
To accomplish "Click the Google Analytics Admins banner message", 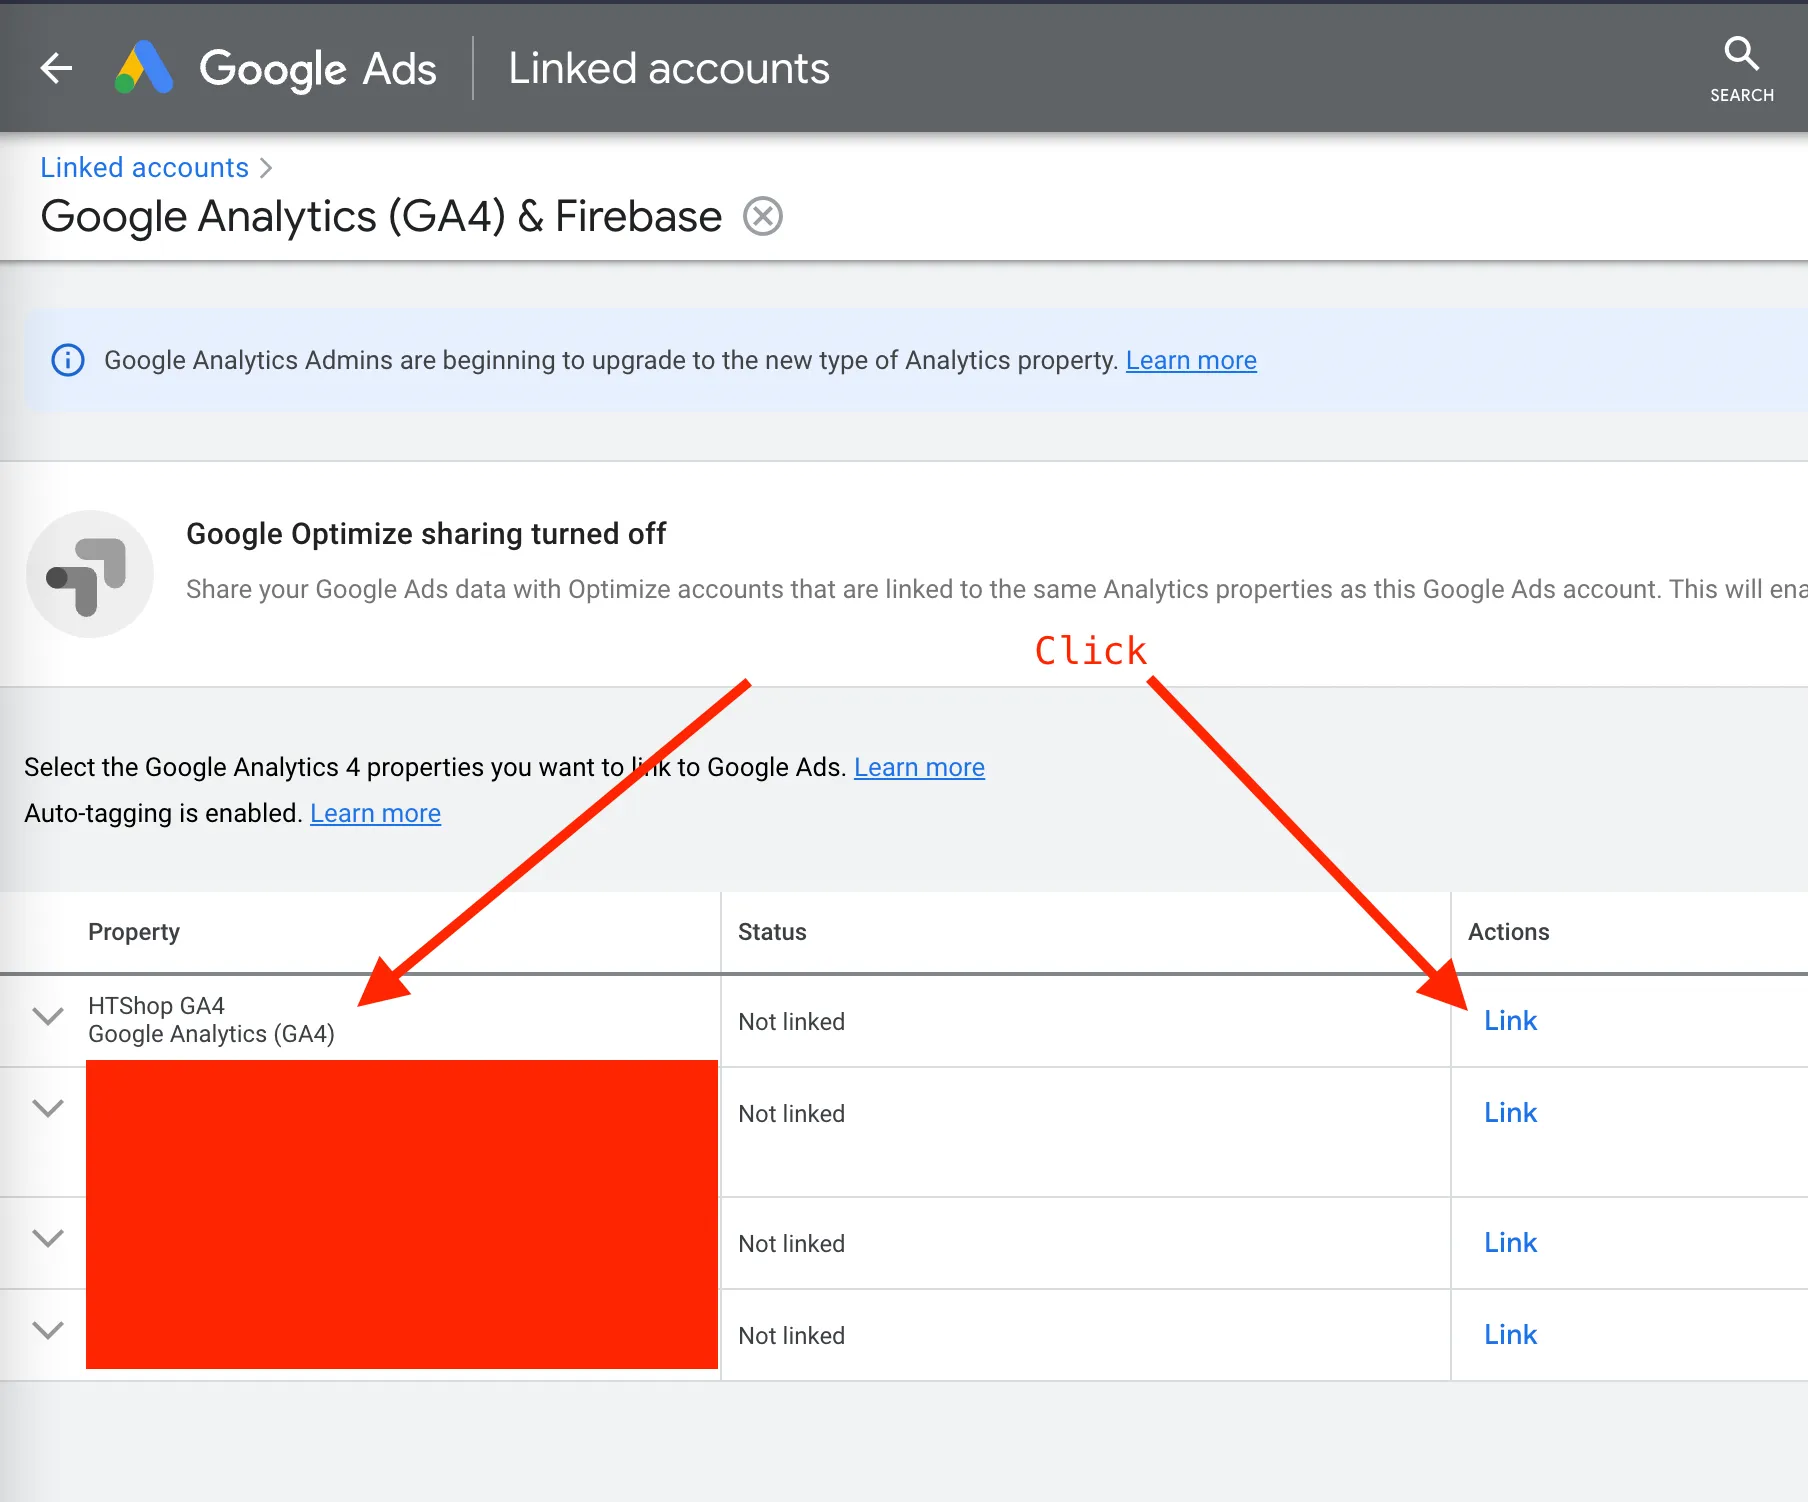I will [x=610, y=360].
